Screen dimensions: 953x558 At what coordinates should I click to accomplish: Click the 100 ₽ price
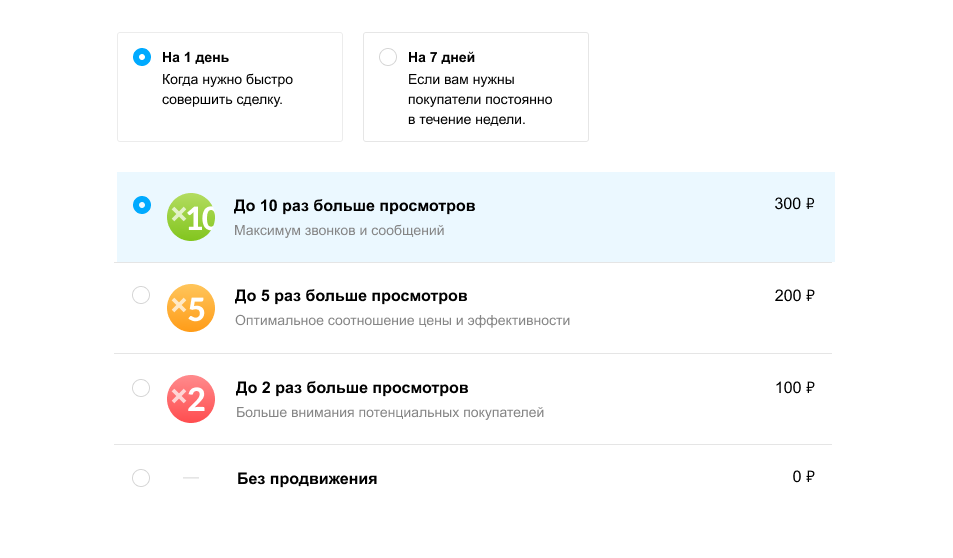794,387
